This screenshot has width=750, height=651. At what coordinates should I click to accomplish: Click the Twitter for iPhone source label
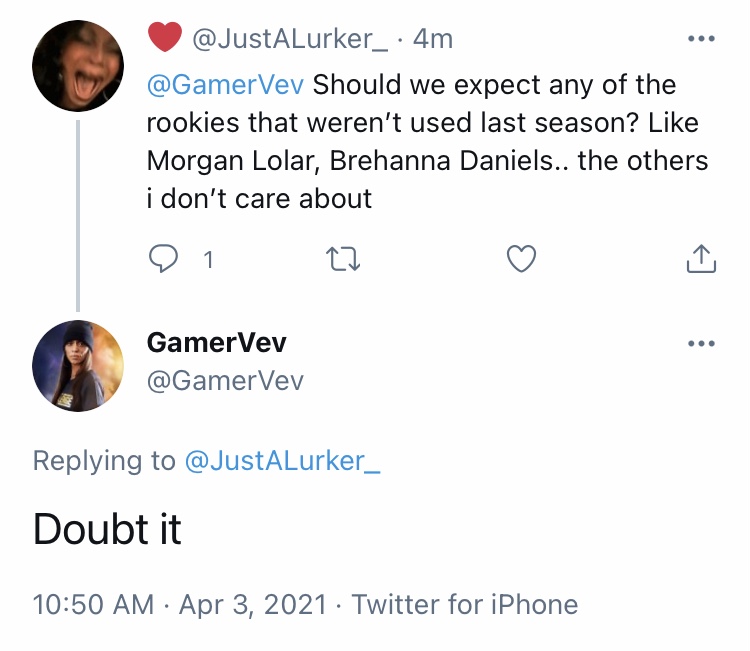pyautogui.click(x=464, y=604)
